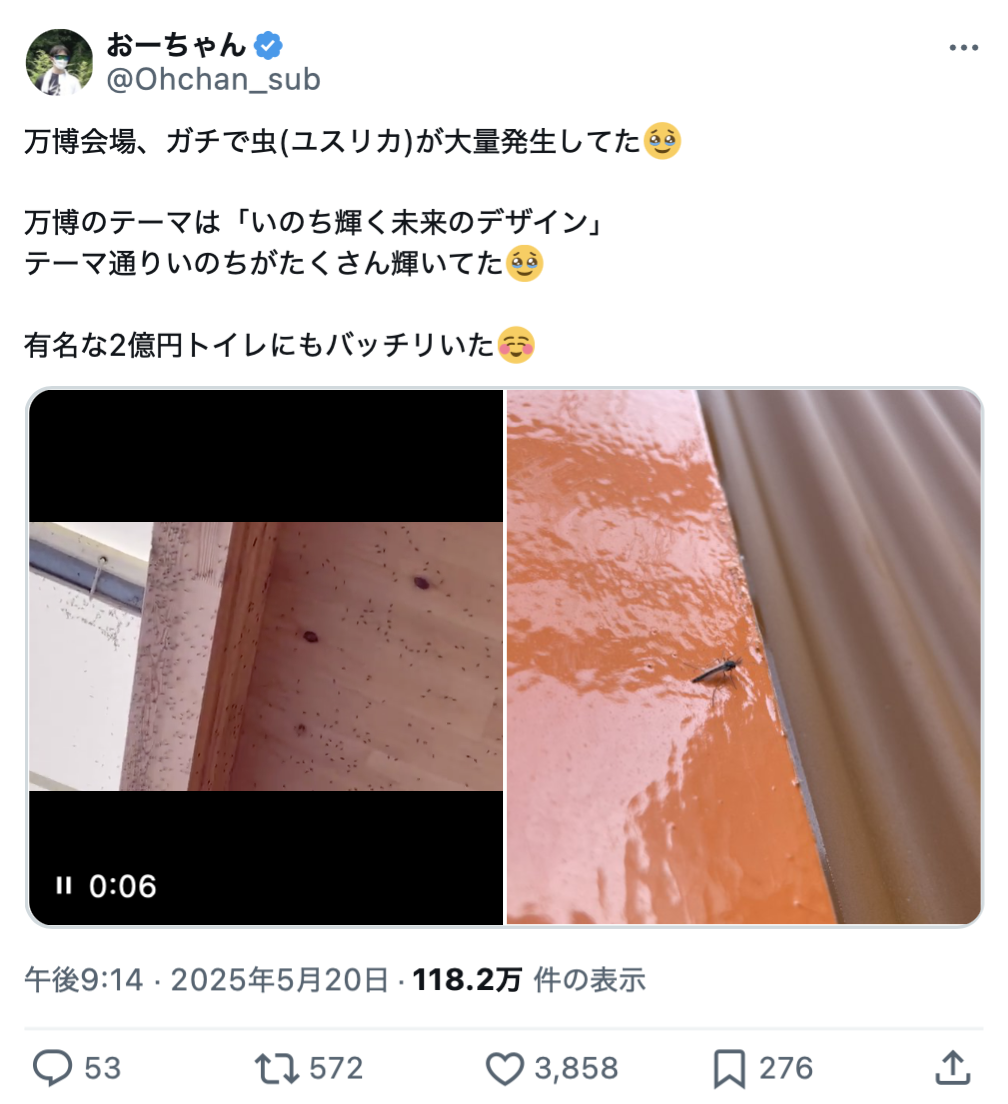The height and width of the screenshot is (1104, 1008).
Task: Click the 3,858 likes count
Action: click(x=576, y=1068)
